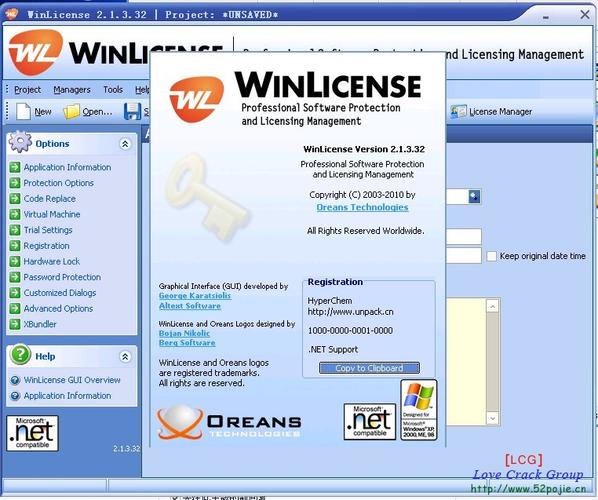This screenshot has height=500, width=598.
Task: Open the dropdown arrow right of about dialog
Action: pos(474,197)
